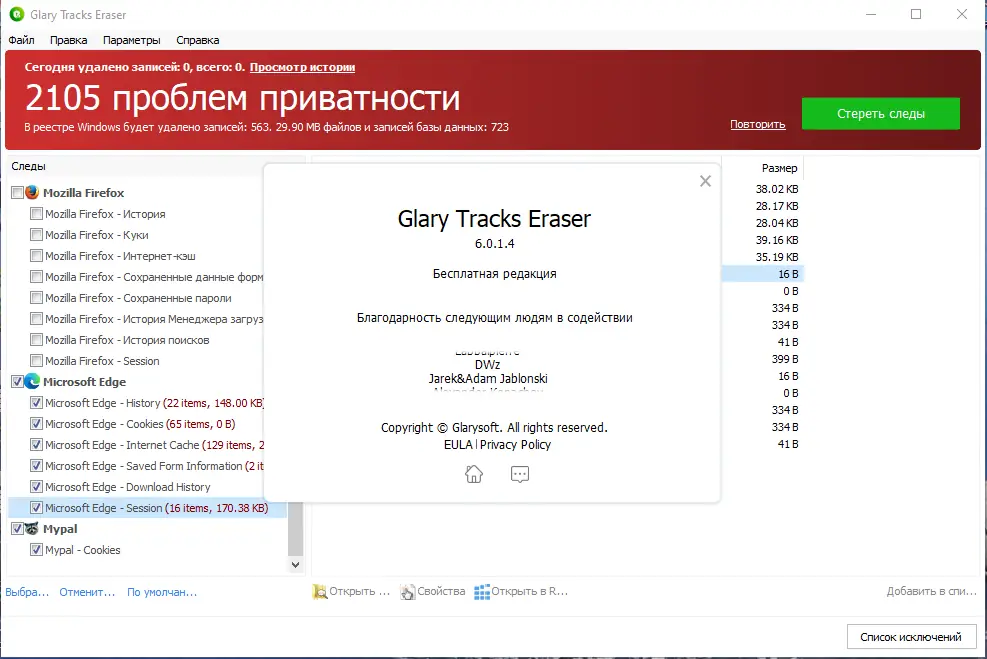This screenshot has height=659, width=987.
Task: Click the Jarek&Adam Jablonski credit
Action: (488, 378)
